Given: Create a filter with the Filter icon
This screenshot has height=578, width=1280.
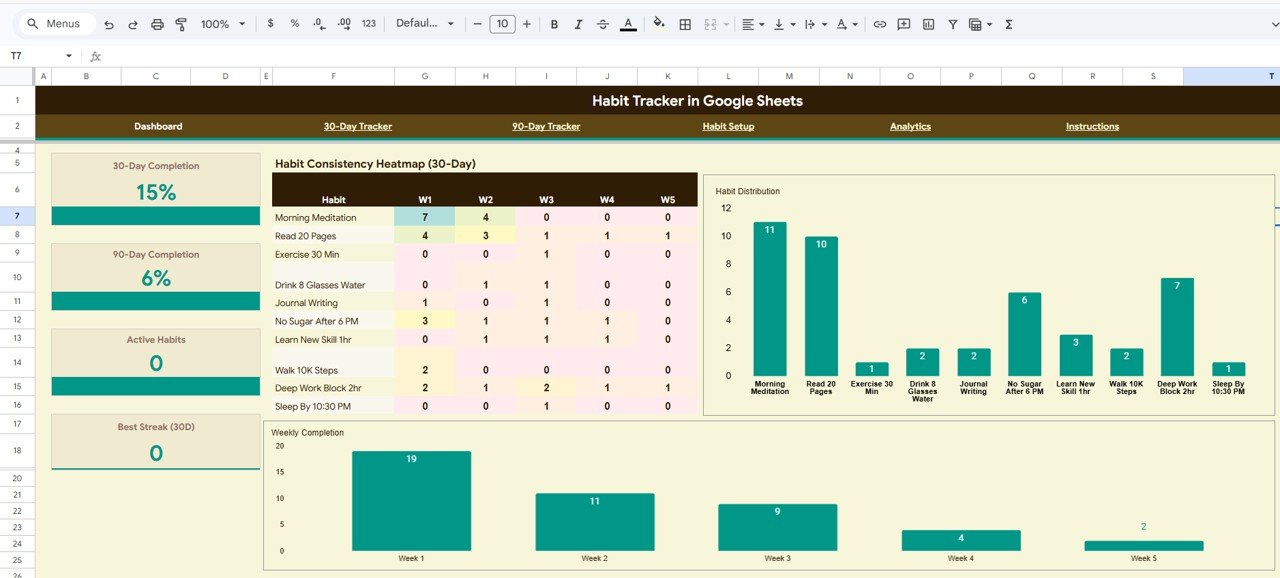Looking at the screenshot, I should (952, 23).
